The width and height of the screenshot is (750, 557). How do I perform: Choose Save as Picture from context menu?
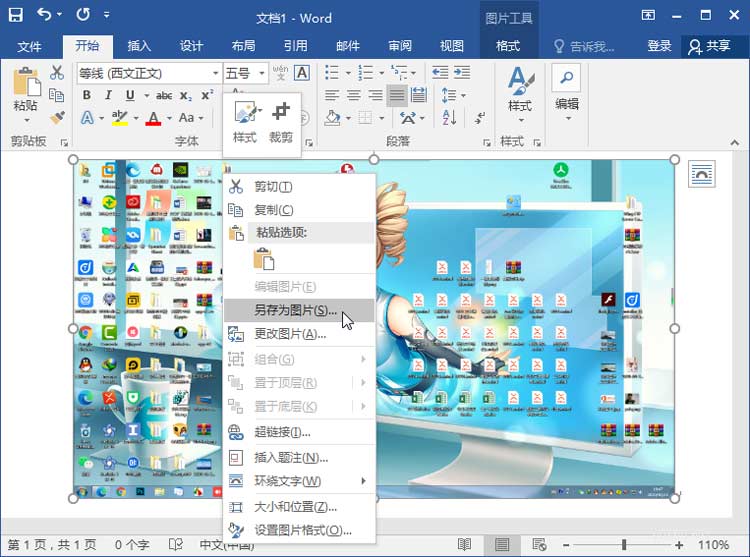(299, 310)
